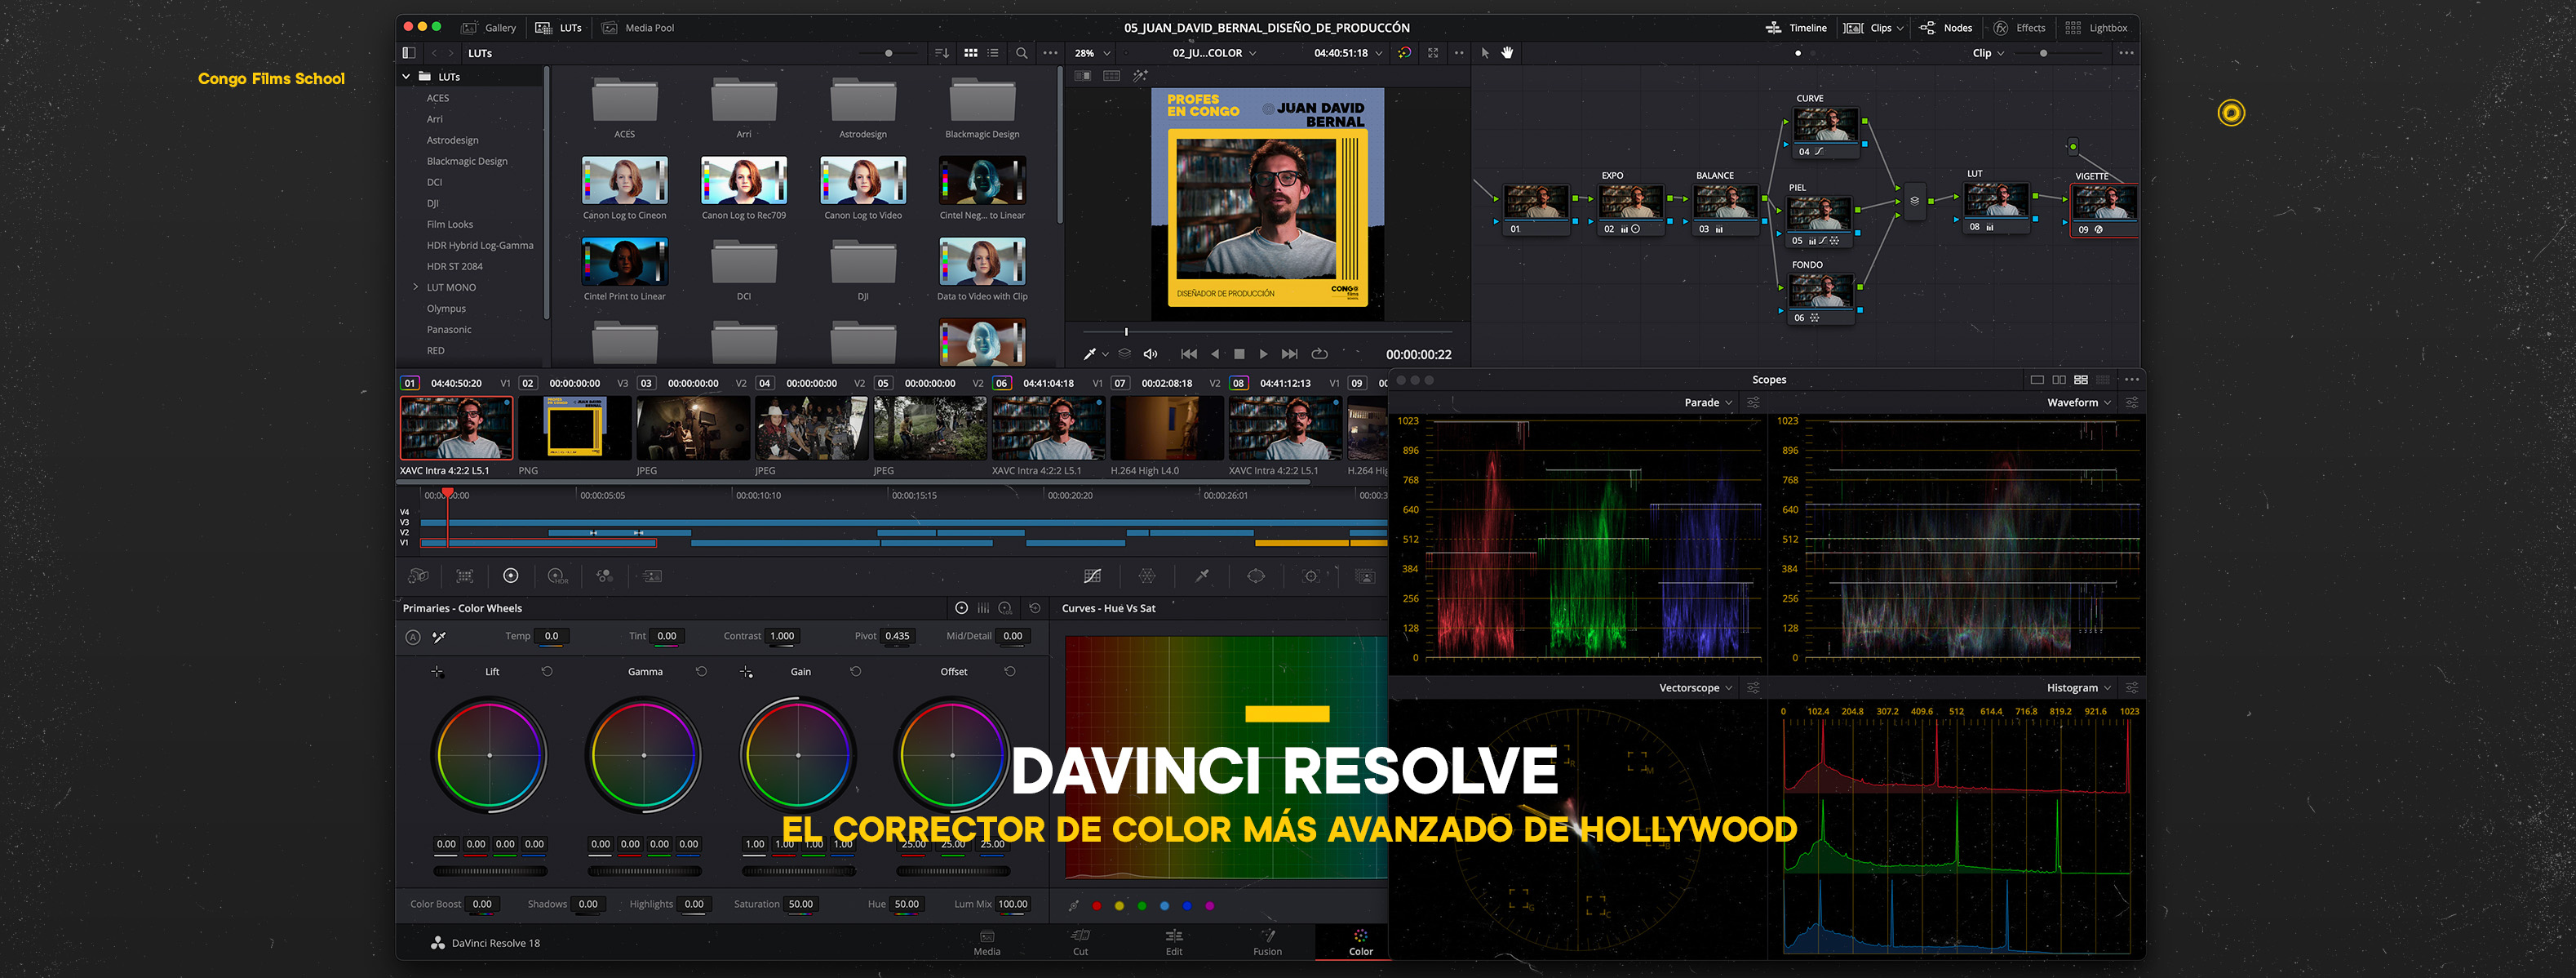Select the red hue curve swatch
Viewport: 2576px width, 978px height.
point(1096,906)
